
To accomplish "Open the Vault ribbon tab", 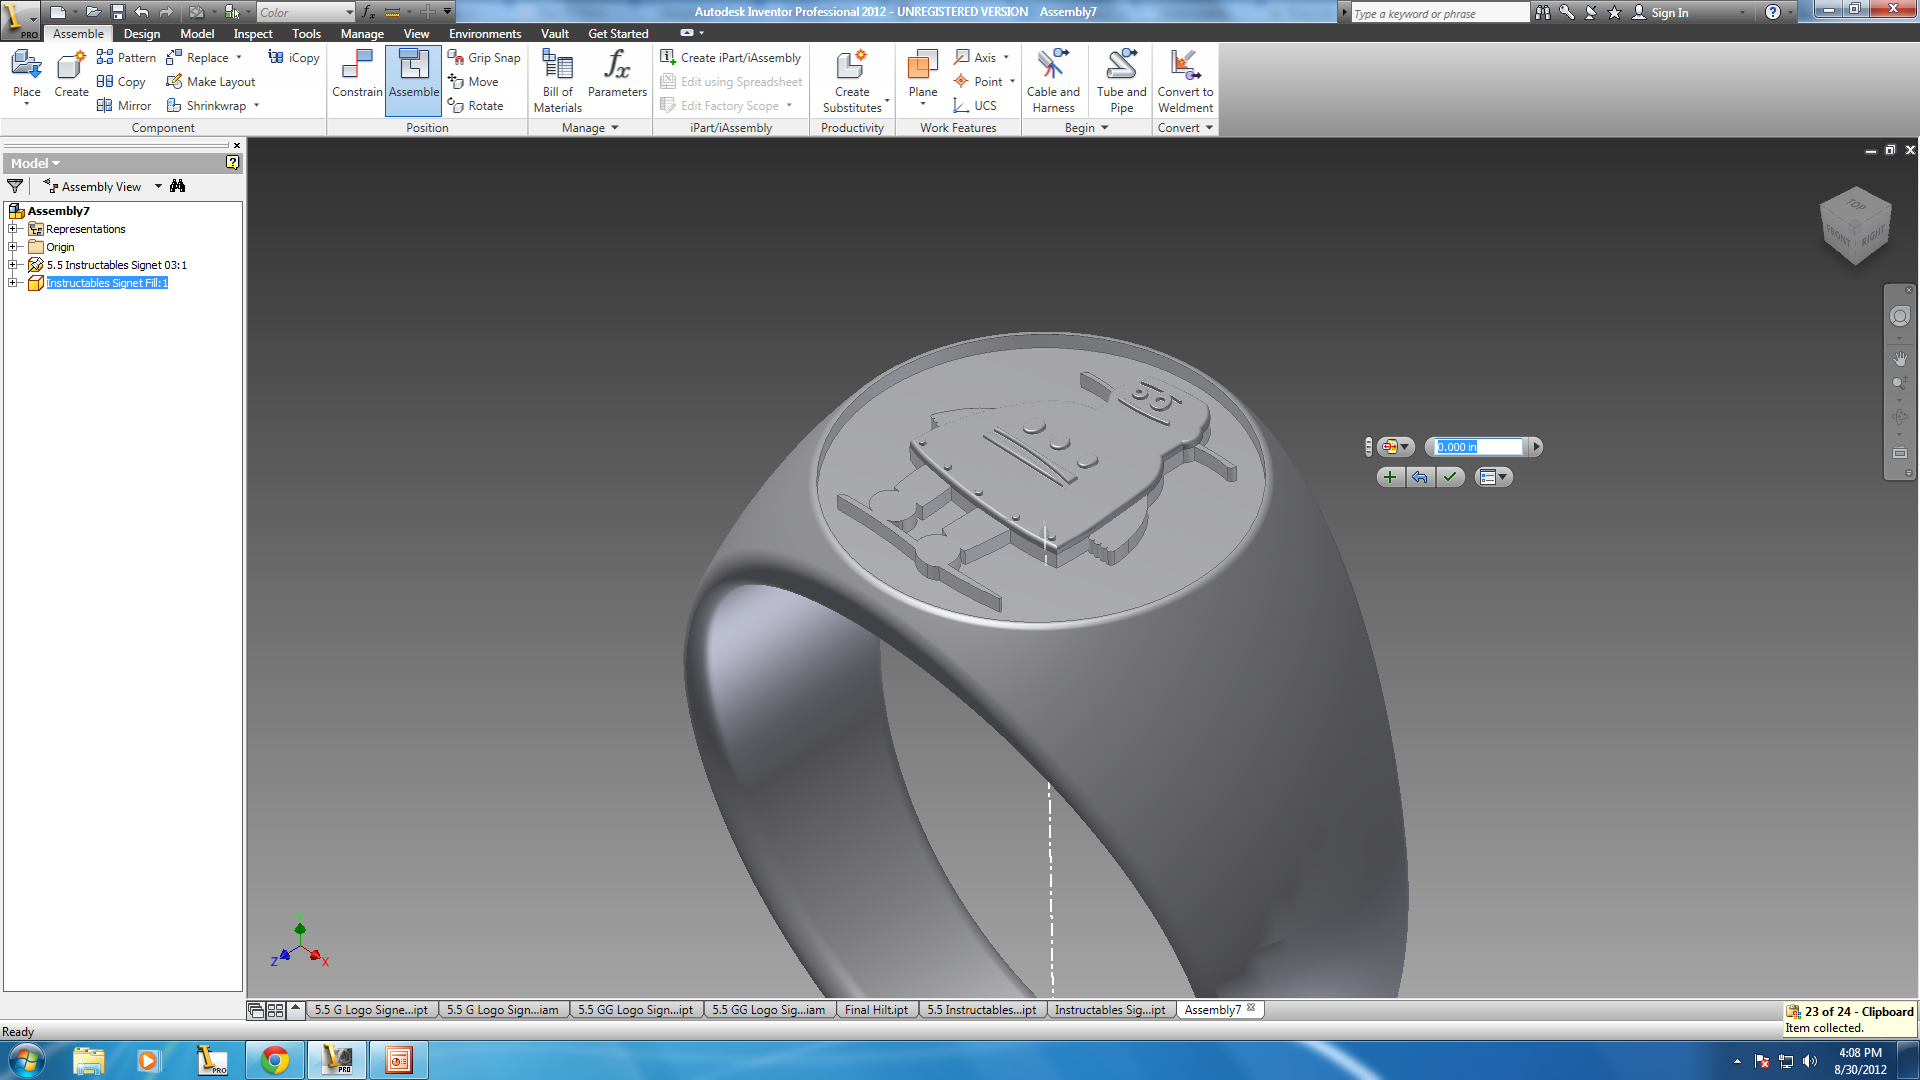I will pos(555,34).
